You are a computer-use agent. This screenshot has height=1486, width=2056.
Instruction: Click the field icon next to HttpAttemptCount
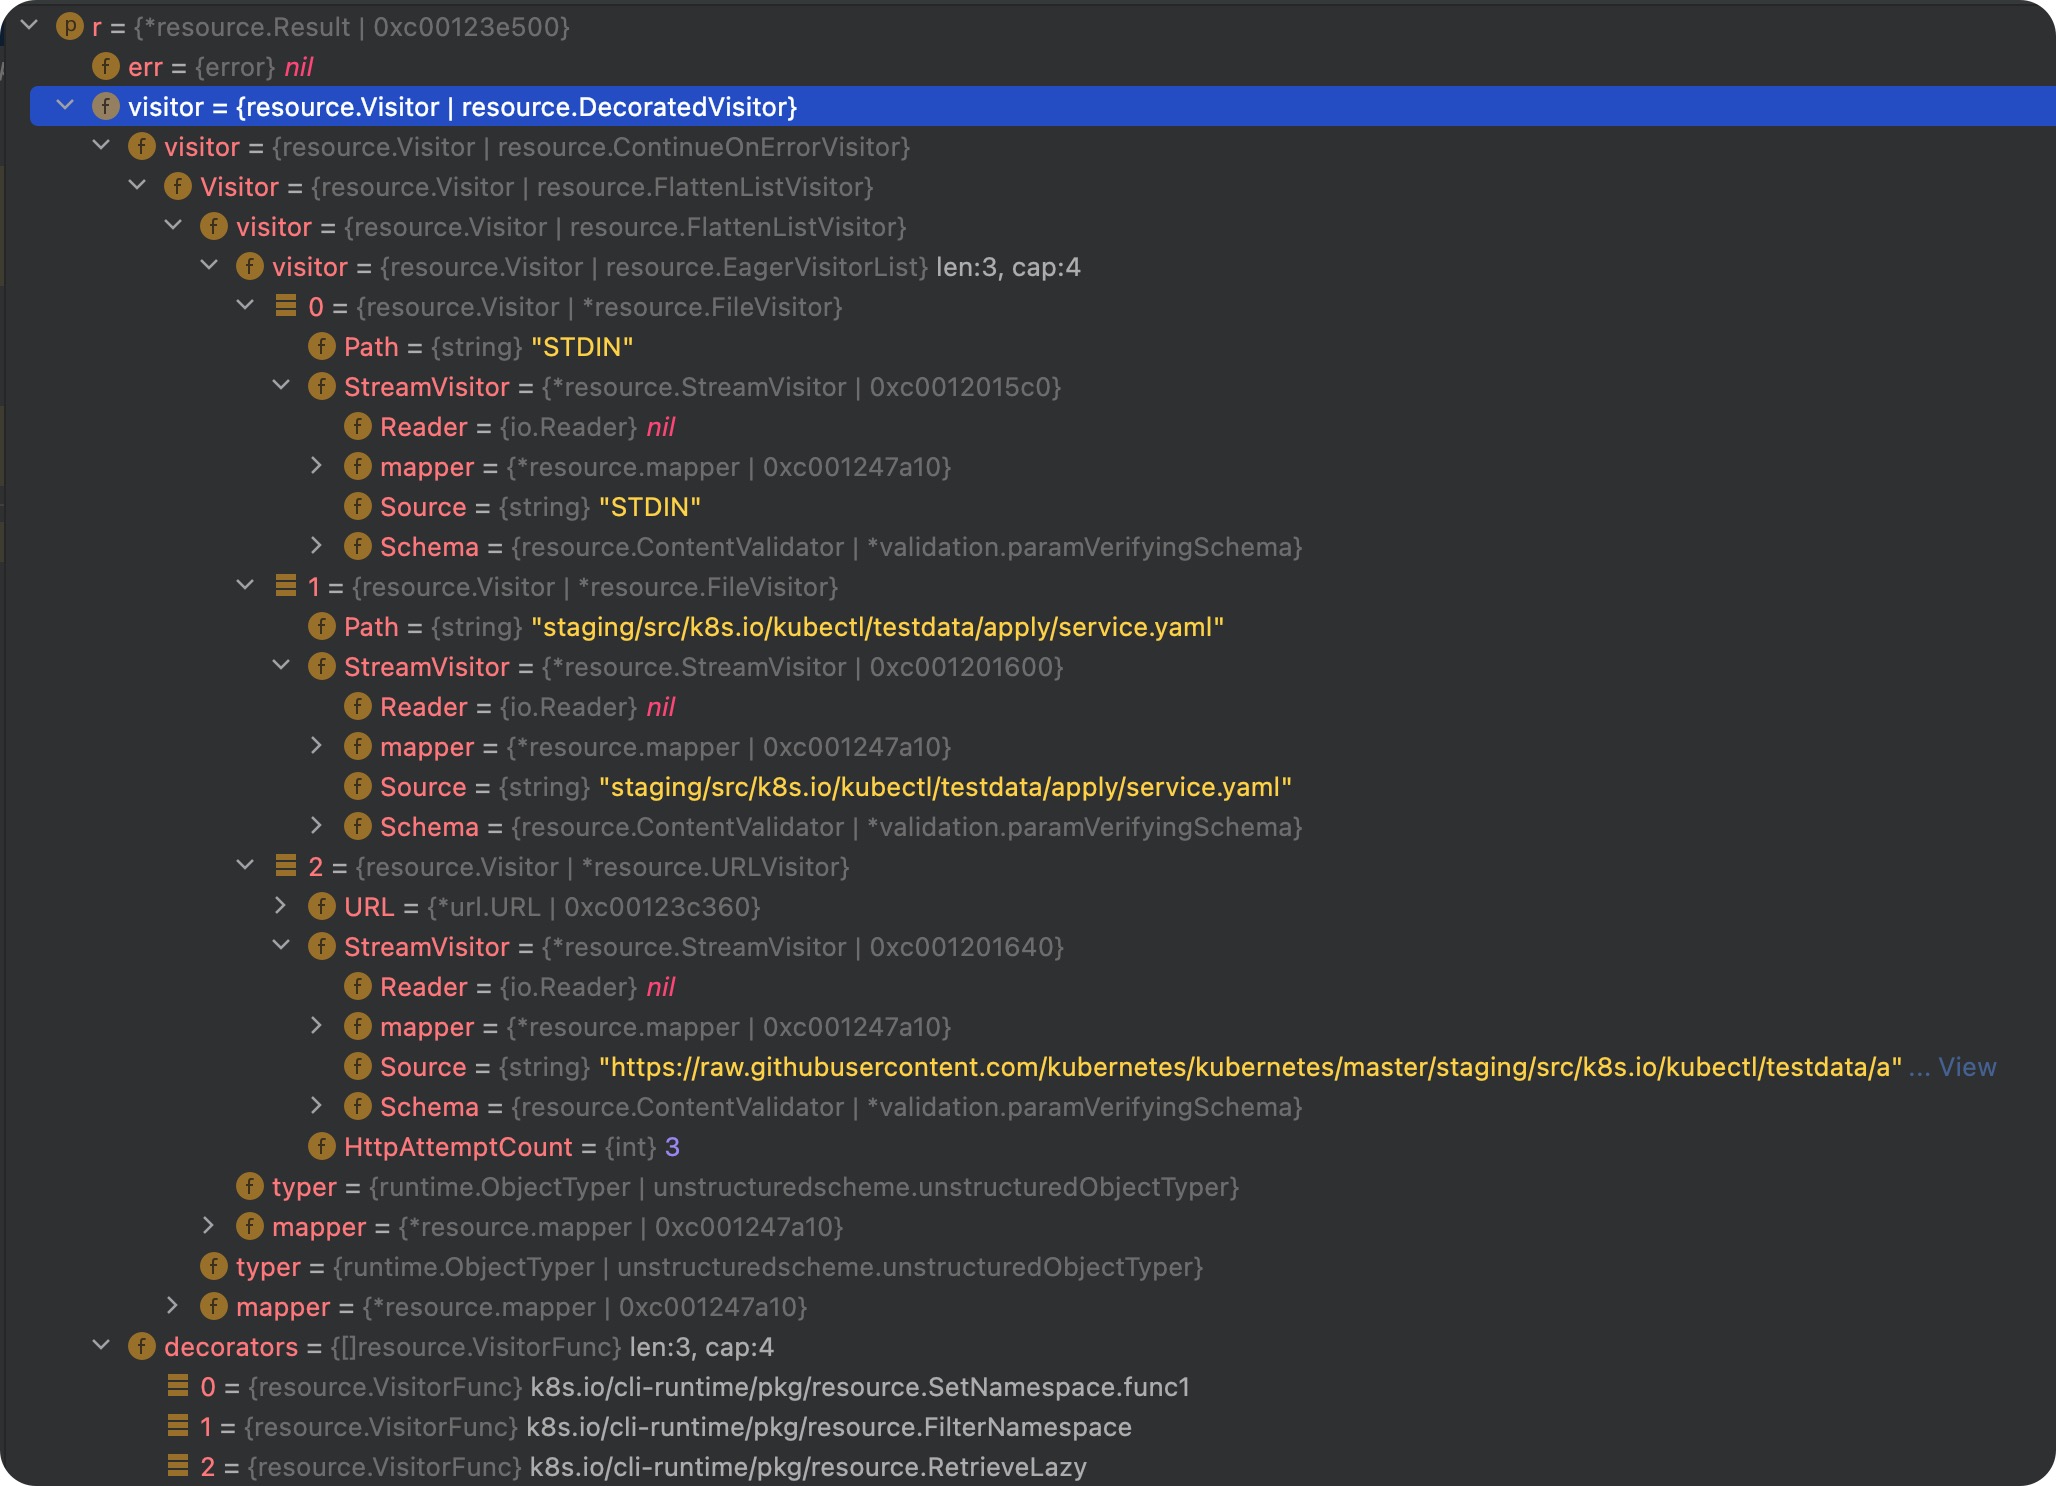tap(321, 1147)
